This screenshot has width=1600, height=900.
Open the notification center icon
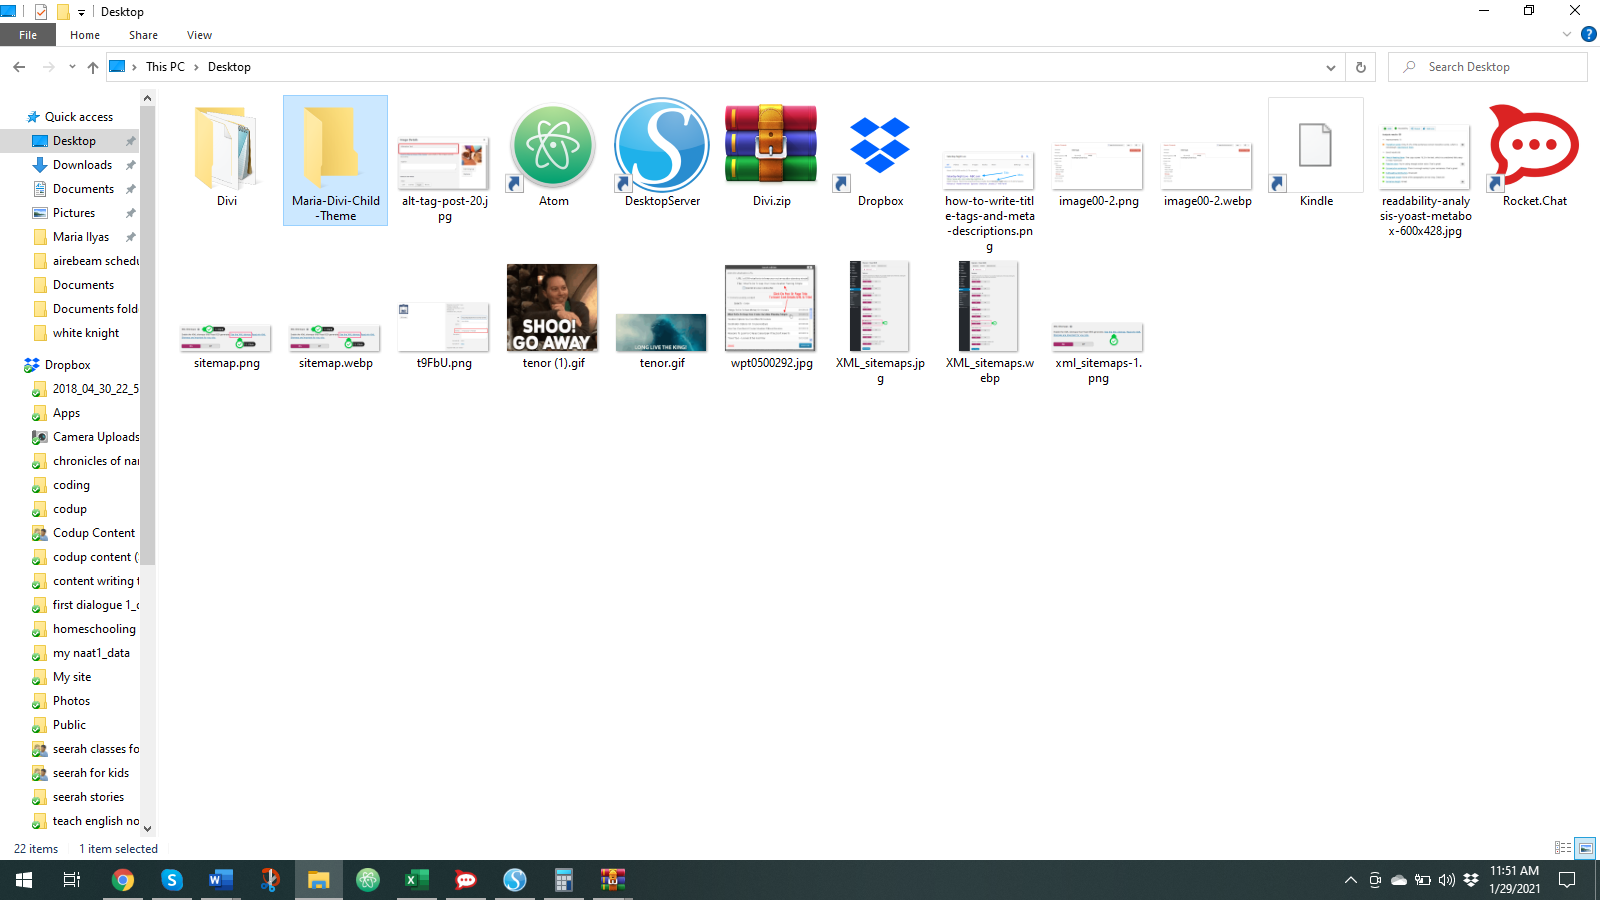1567,880
